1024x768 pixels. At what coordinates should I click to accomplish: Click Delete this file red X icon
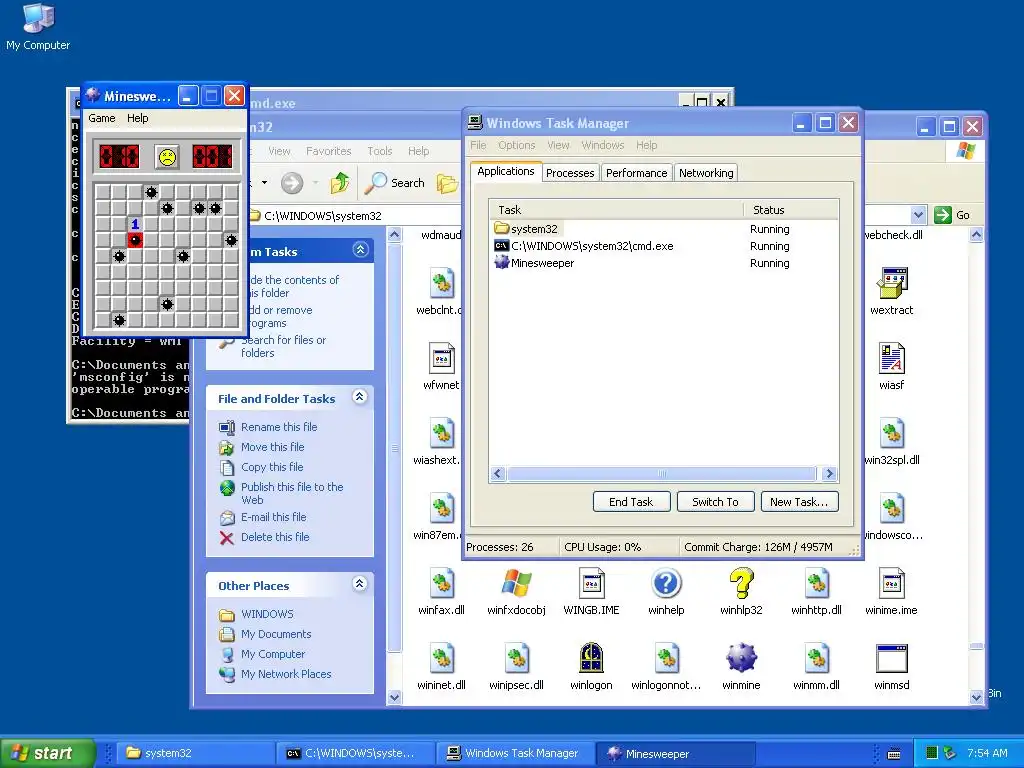point(227,537)
